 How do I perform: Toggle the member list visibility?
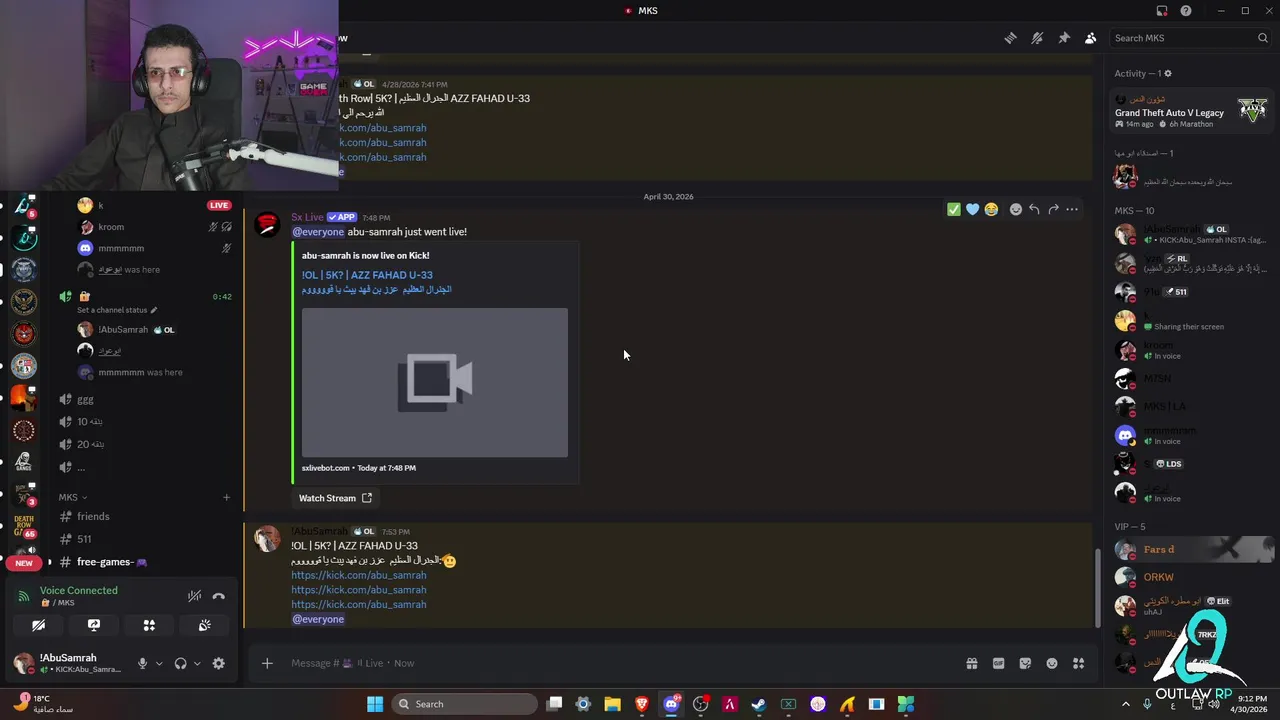[1091, 38]
